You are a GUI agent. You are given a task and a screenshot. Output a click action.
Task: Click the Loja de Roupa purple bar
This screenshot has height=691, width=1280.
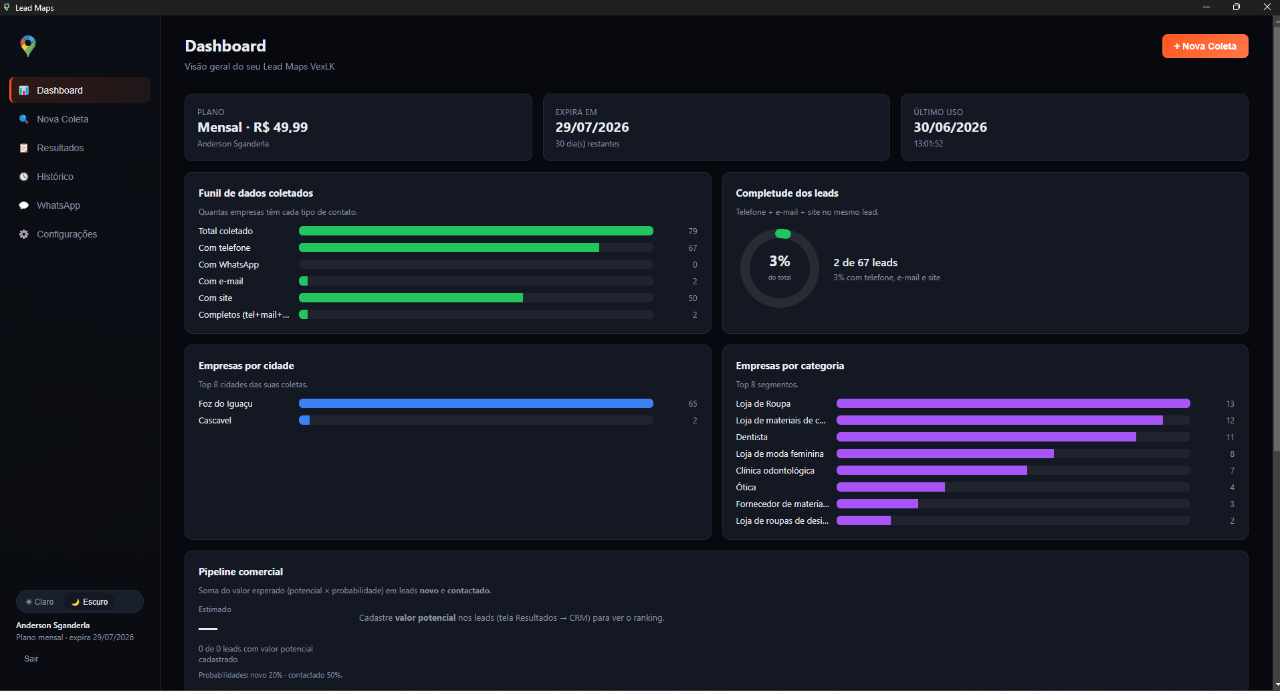(1013, 404)
